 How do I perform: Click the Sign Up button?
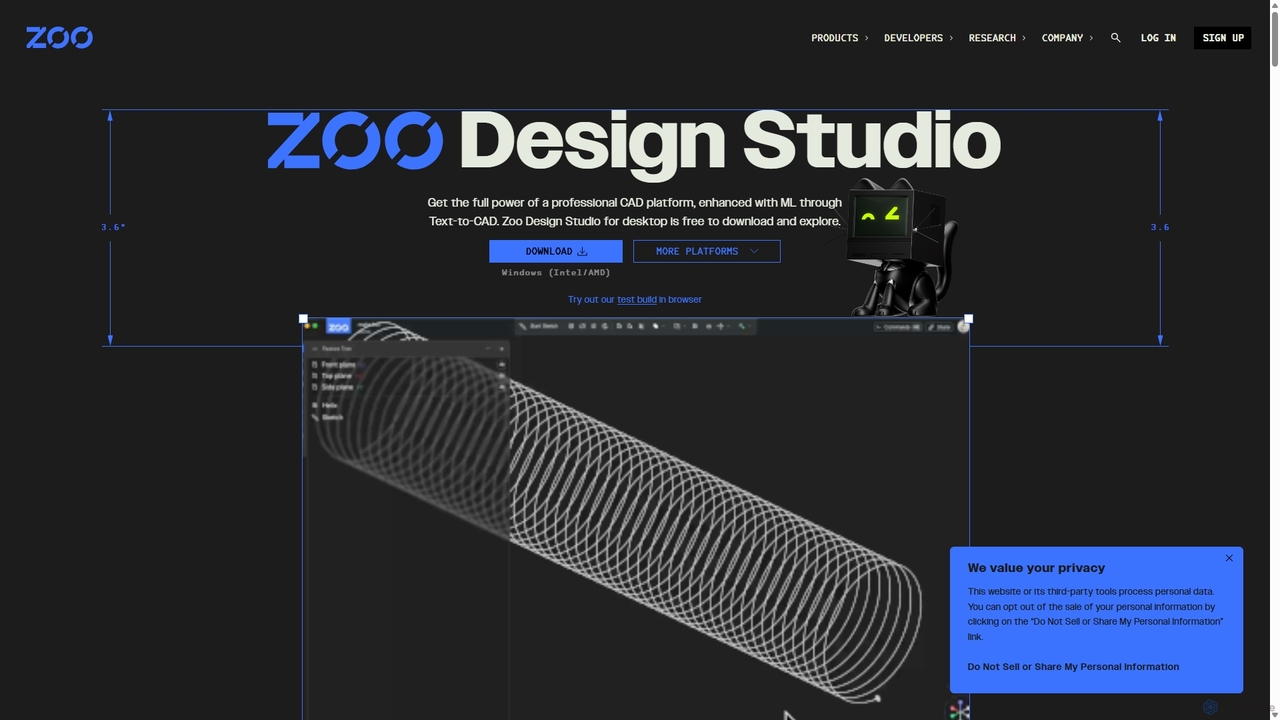[1222, 38]
